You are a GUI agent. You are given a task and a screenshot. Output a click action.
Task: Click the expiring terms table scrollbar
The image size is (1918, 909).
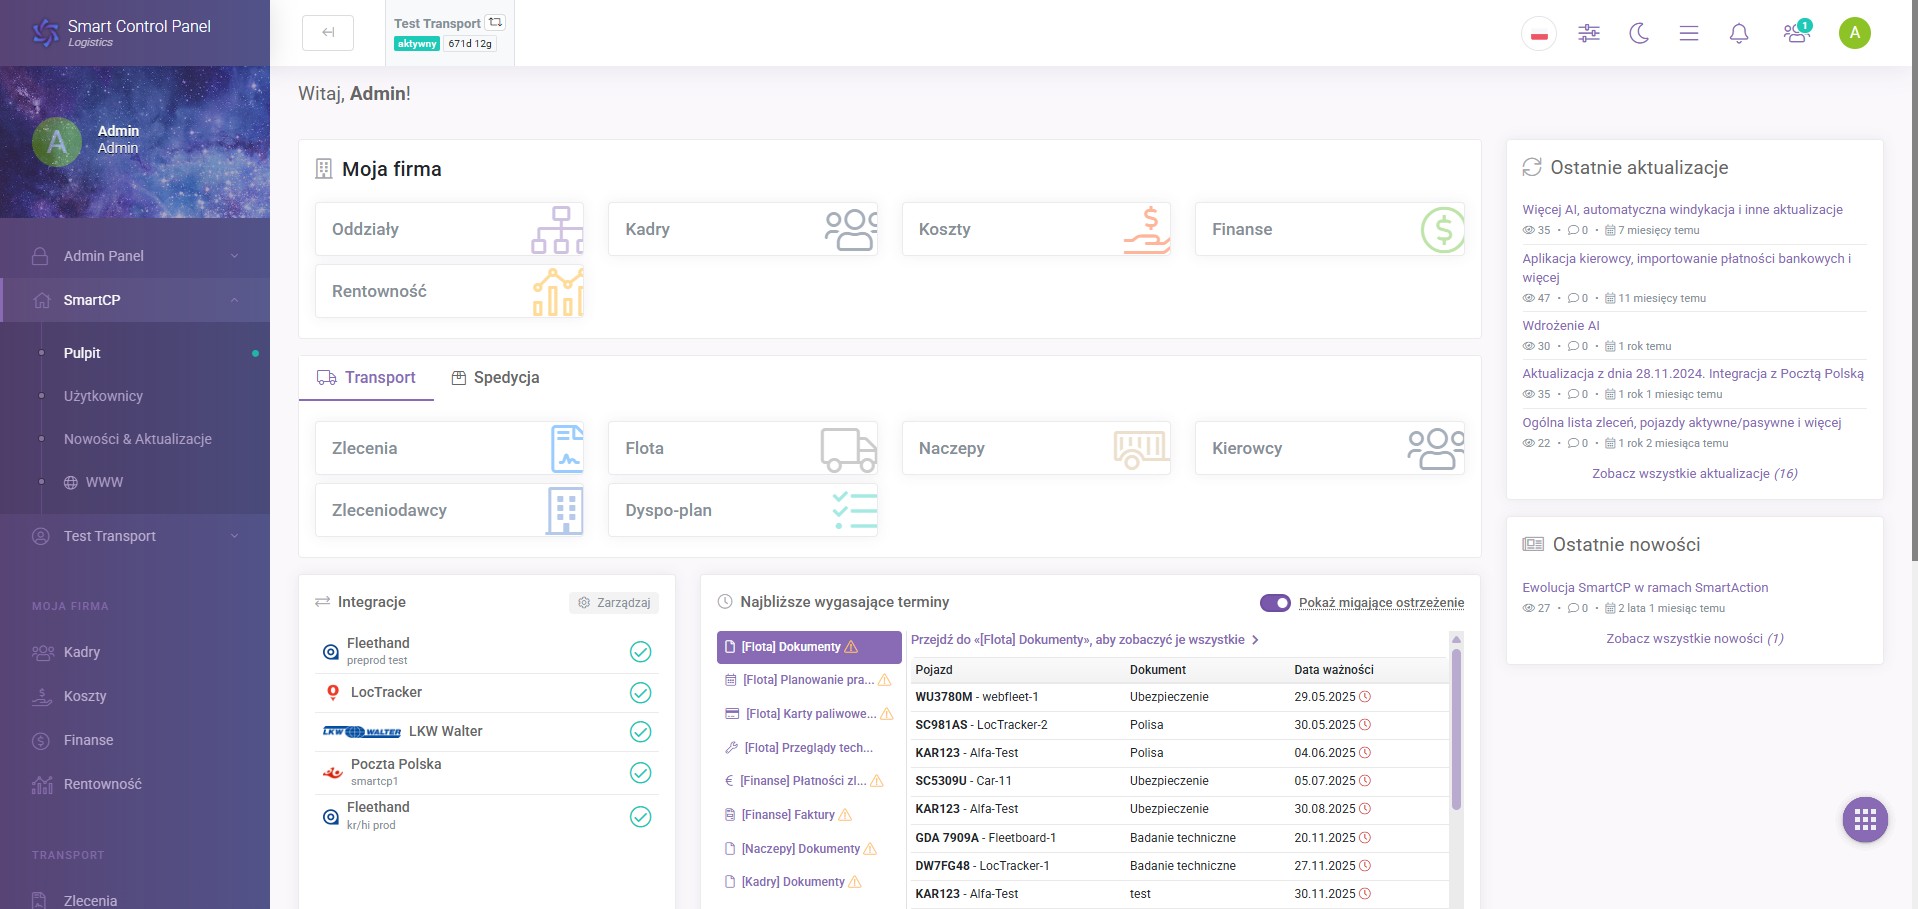coord(1456,730)
